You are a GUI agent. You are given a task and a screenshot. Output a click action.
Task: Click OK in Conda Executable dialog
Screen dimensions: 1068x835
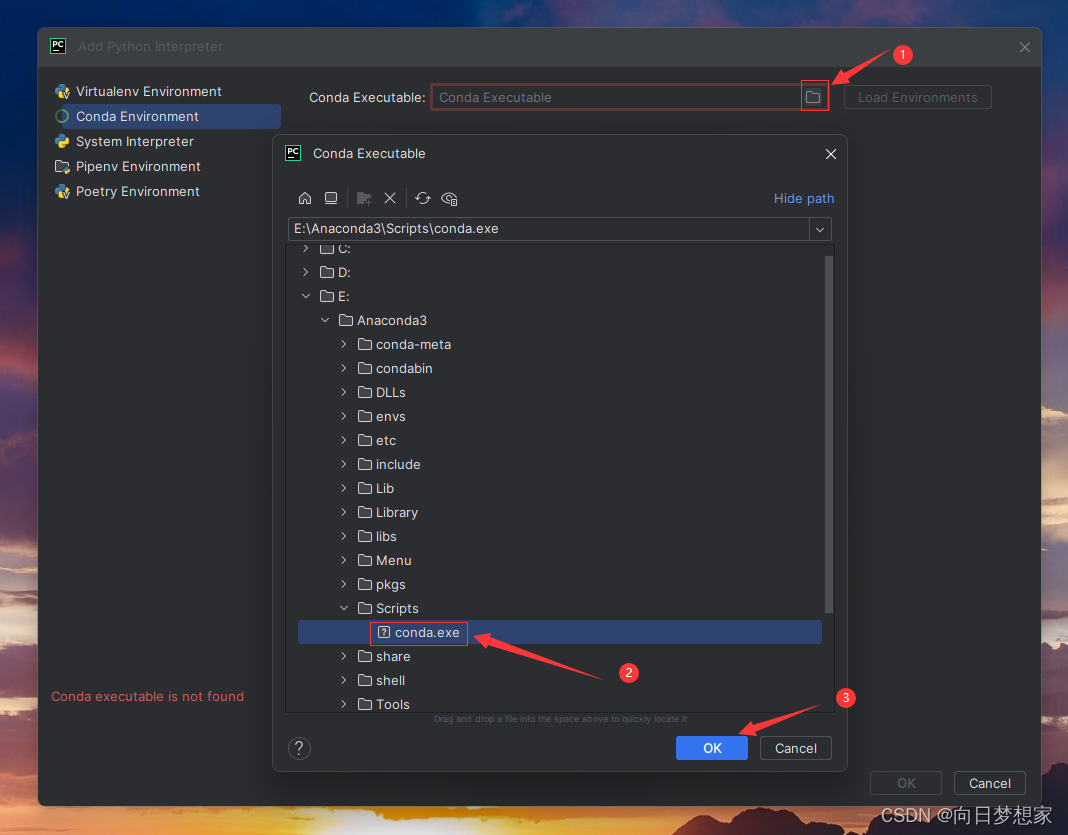point(712,749)
